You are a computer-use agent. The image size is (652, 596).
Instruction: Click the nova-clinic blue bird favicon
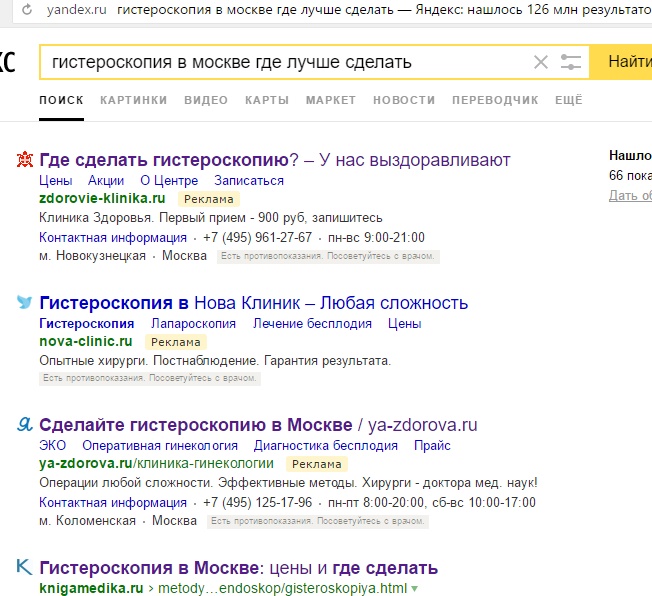point(25,303)
